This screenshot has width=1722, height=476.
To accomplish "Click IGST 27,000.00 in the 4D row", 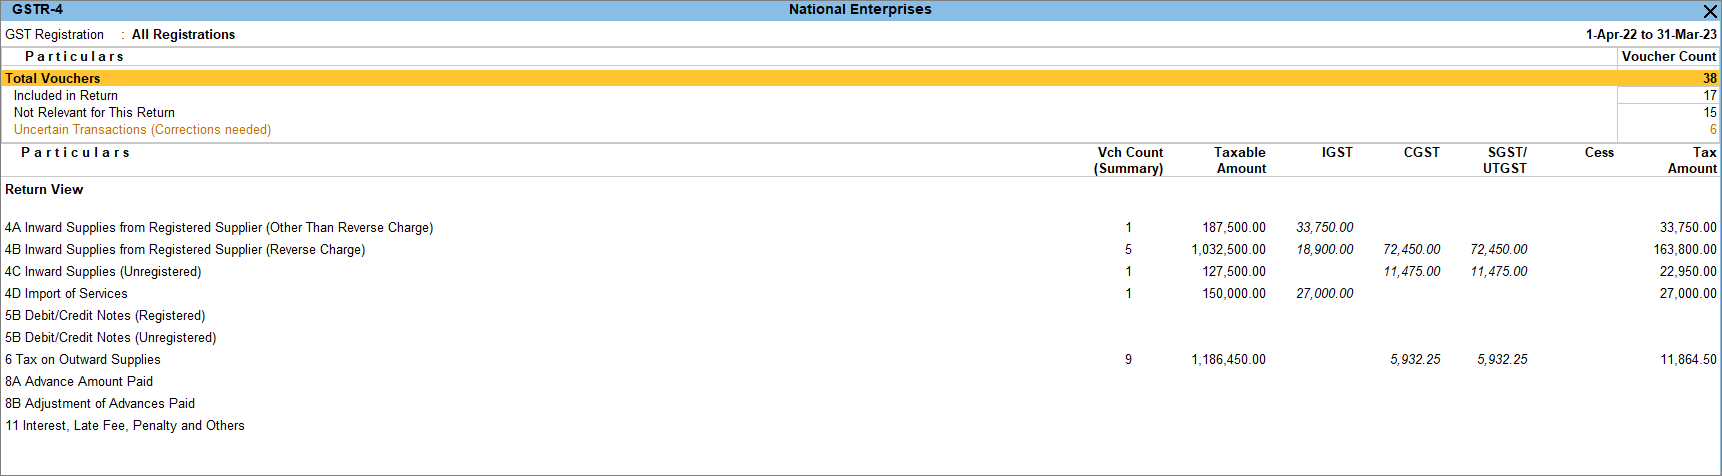I will [1325, 294].
